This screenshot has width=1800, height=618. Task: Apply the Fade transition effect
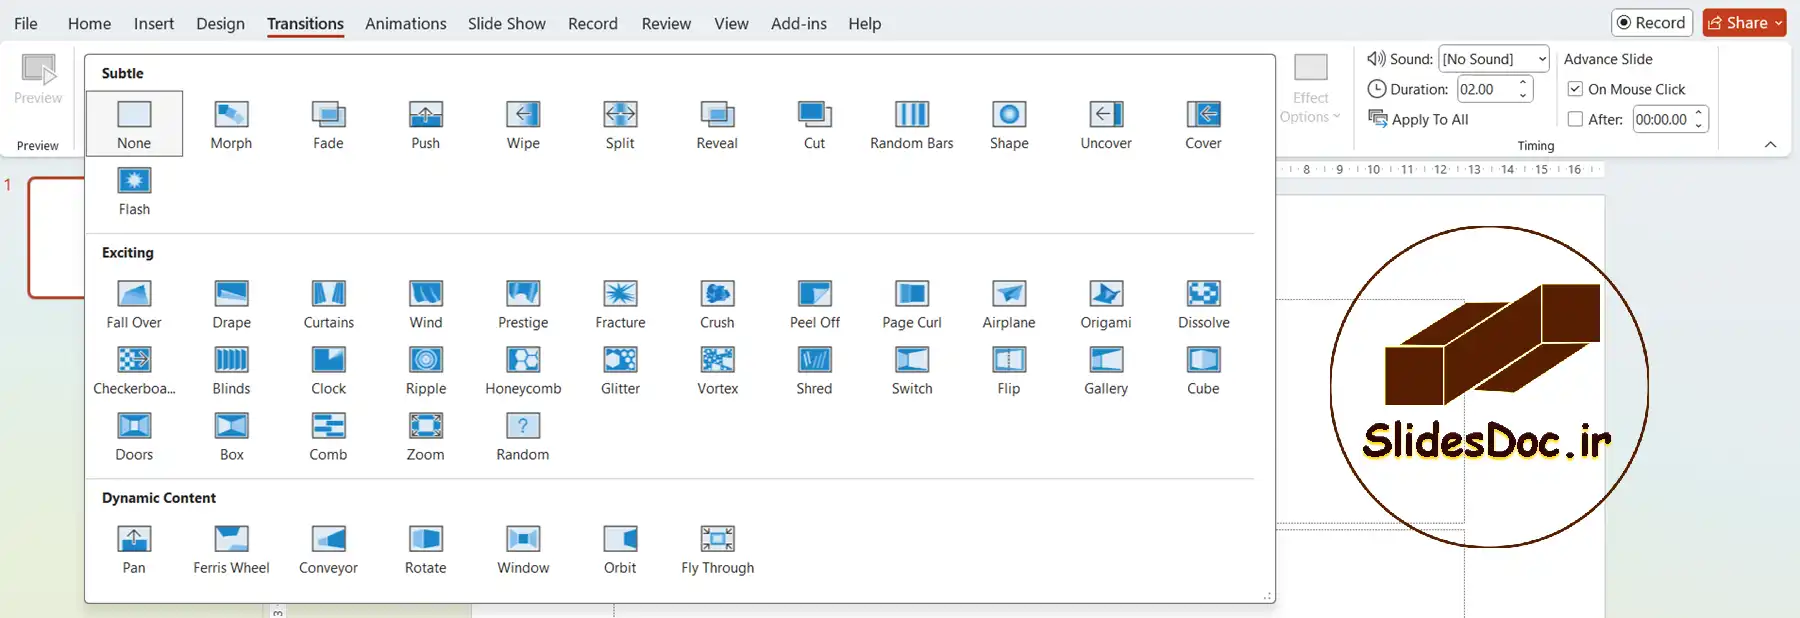click(x=328, y=124)
